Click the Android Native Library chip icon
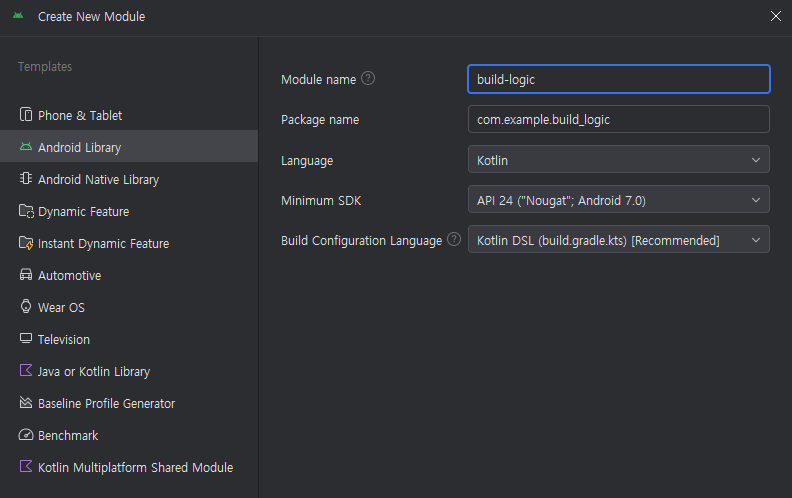 pyautogui.click(x=26, y=178)
